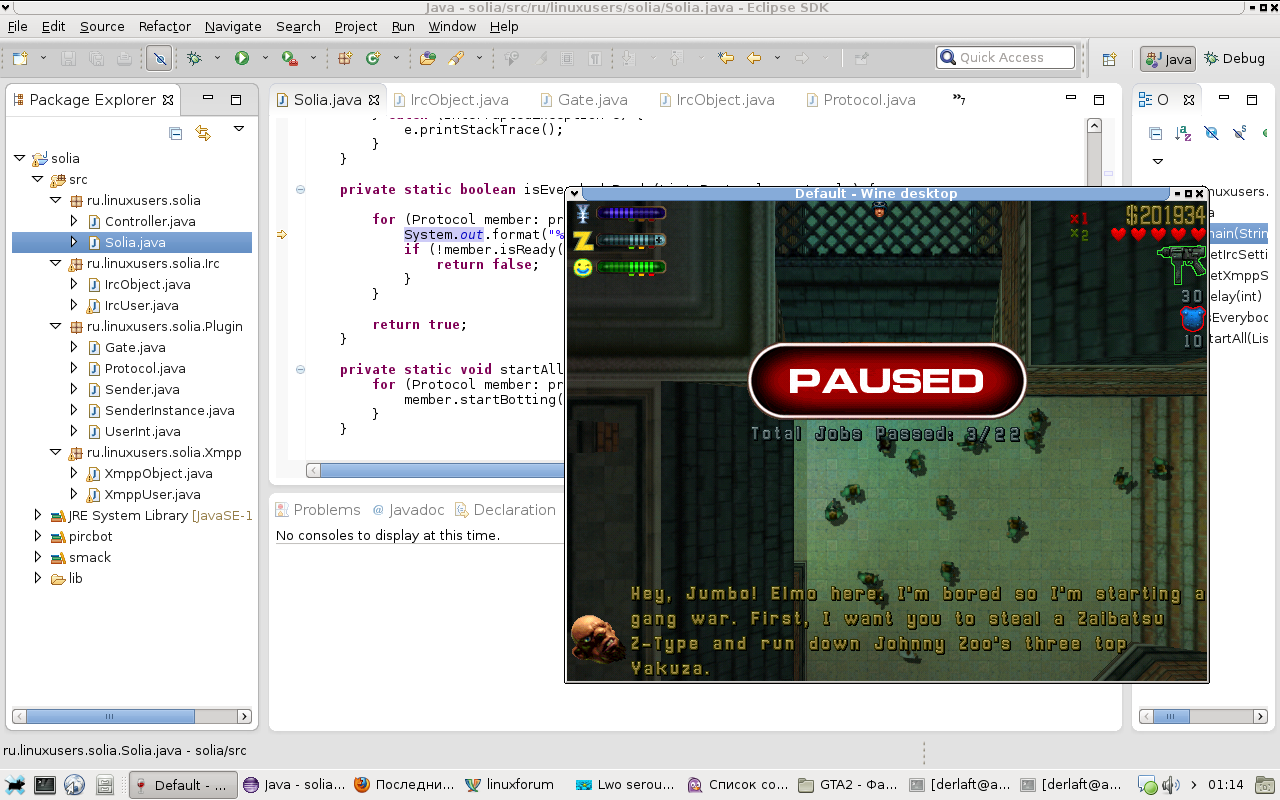This screenshot has width=1280, height=800.
Task: Expand the pircbot project
Action: 37,536
